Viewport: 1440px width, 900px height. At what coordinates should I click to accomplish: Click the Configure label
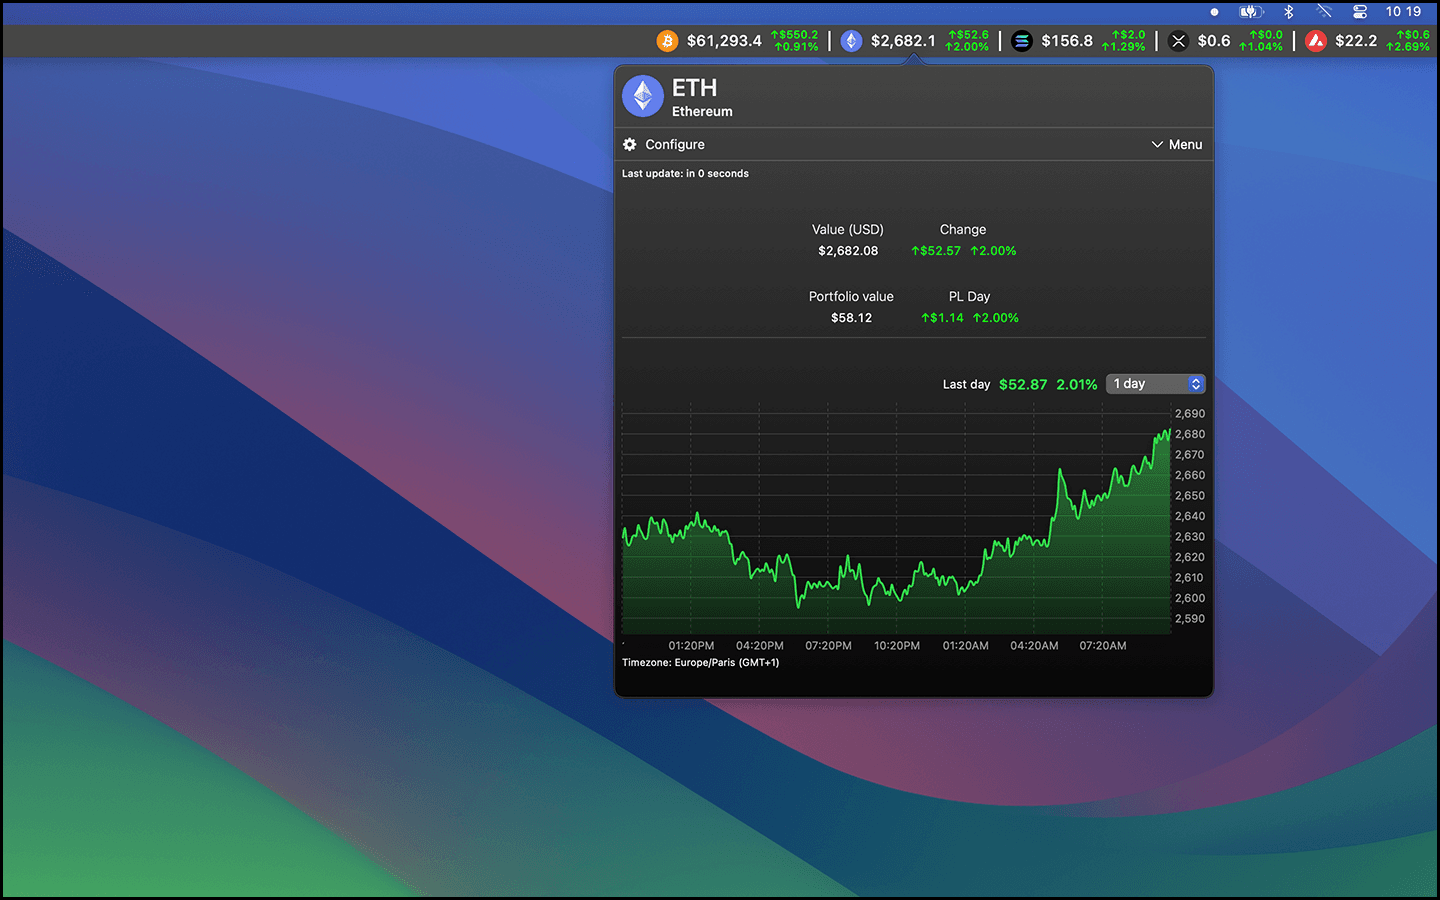(x=675, y=145)
